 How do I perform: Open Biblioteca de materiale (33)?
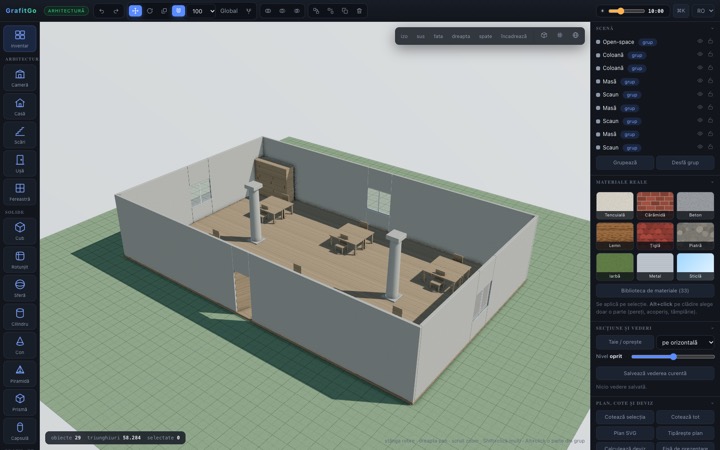coord(655,291)
